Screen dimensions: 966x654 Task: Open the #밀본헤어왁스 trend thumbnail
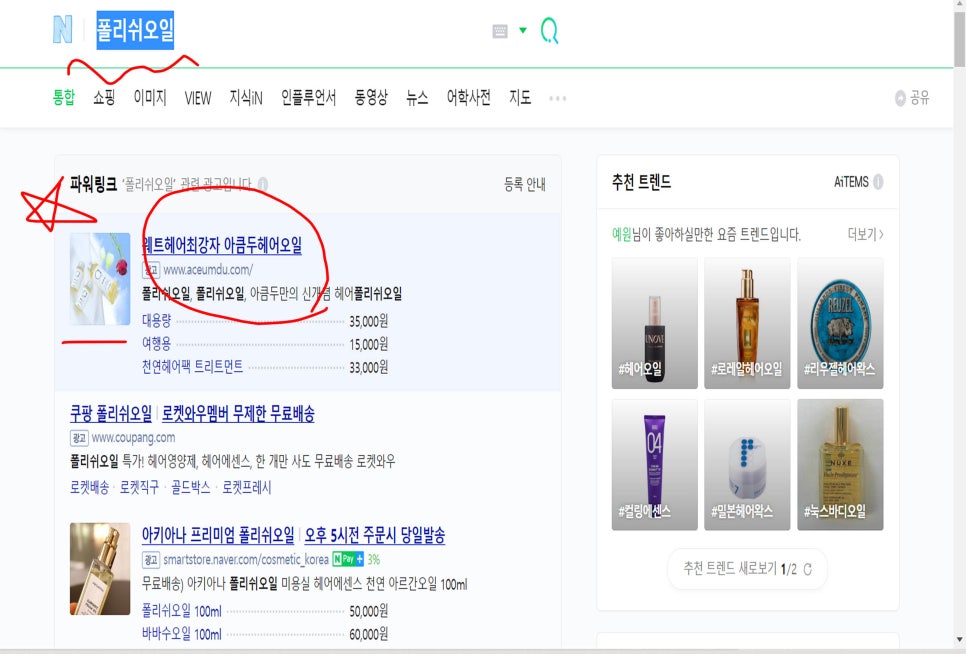pos(747,464)
